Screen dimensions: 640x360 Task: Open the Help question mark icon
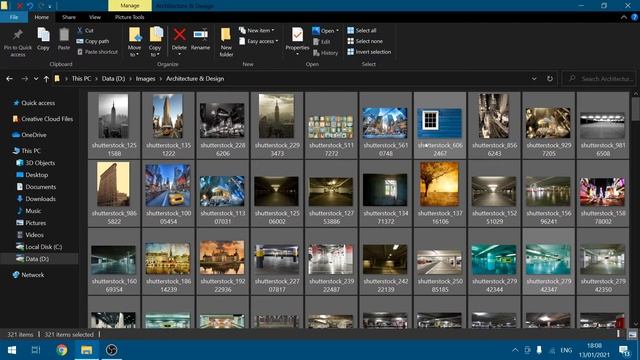pos(635,17)
